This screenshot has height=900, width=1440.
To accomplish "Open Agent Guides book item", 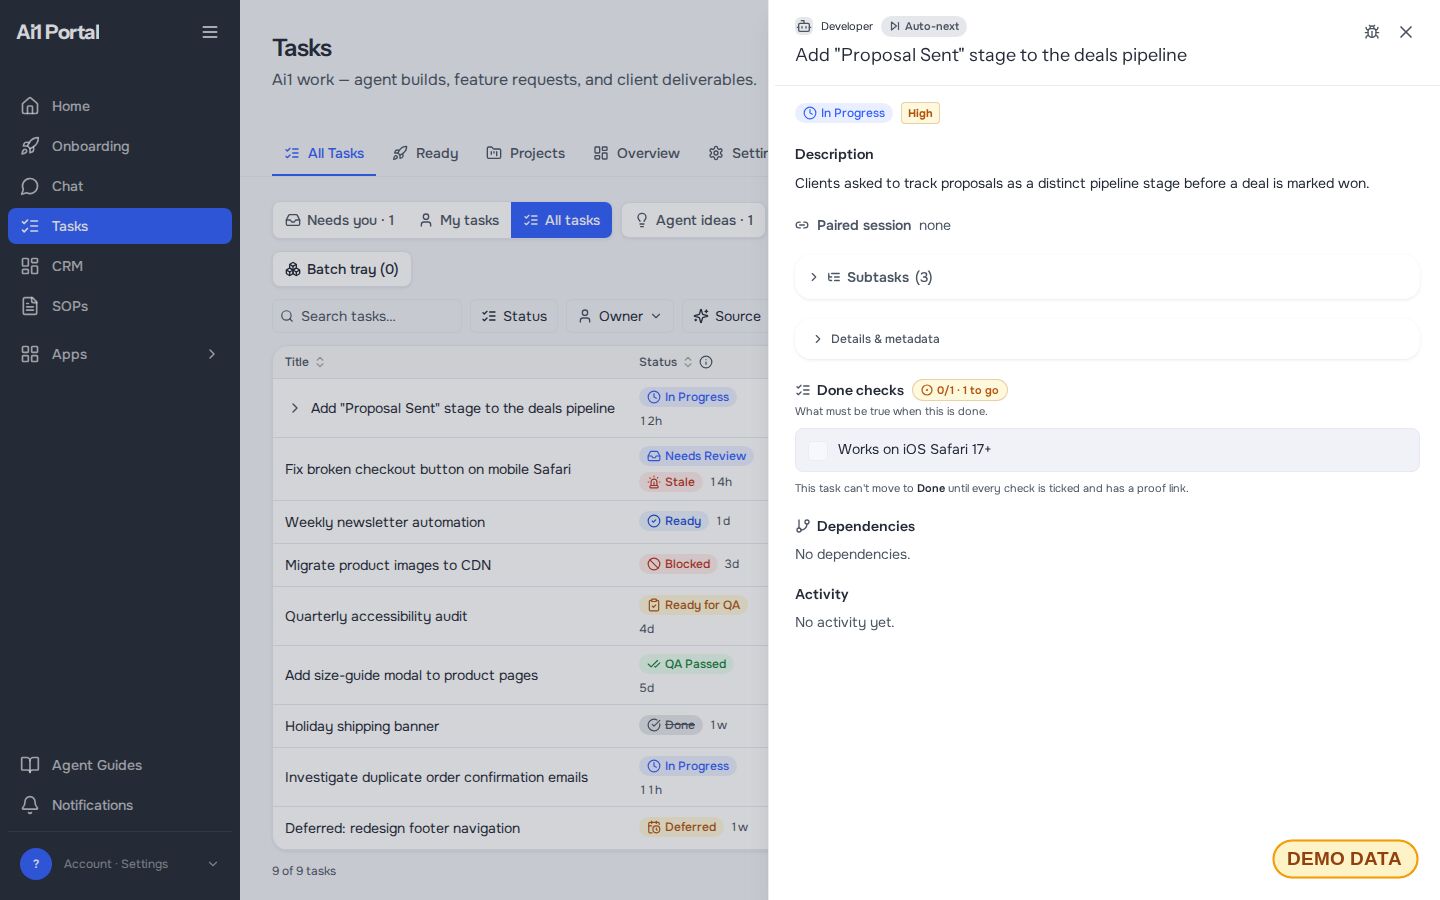I will coord(120,765).
